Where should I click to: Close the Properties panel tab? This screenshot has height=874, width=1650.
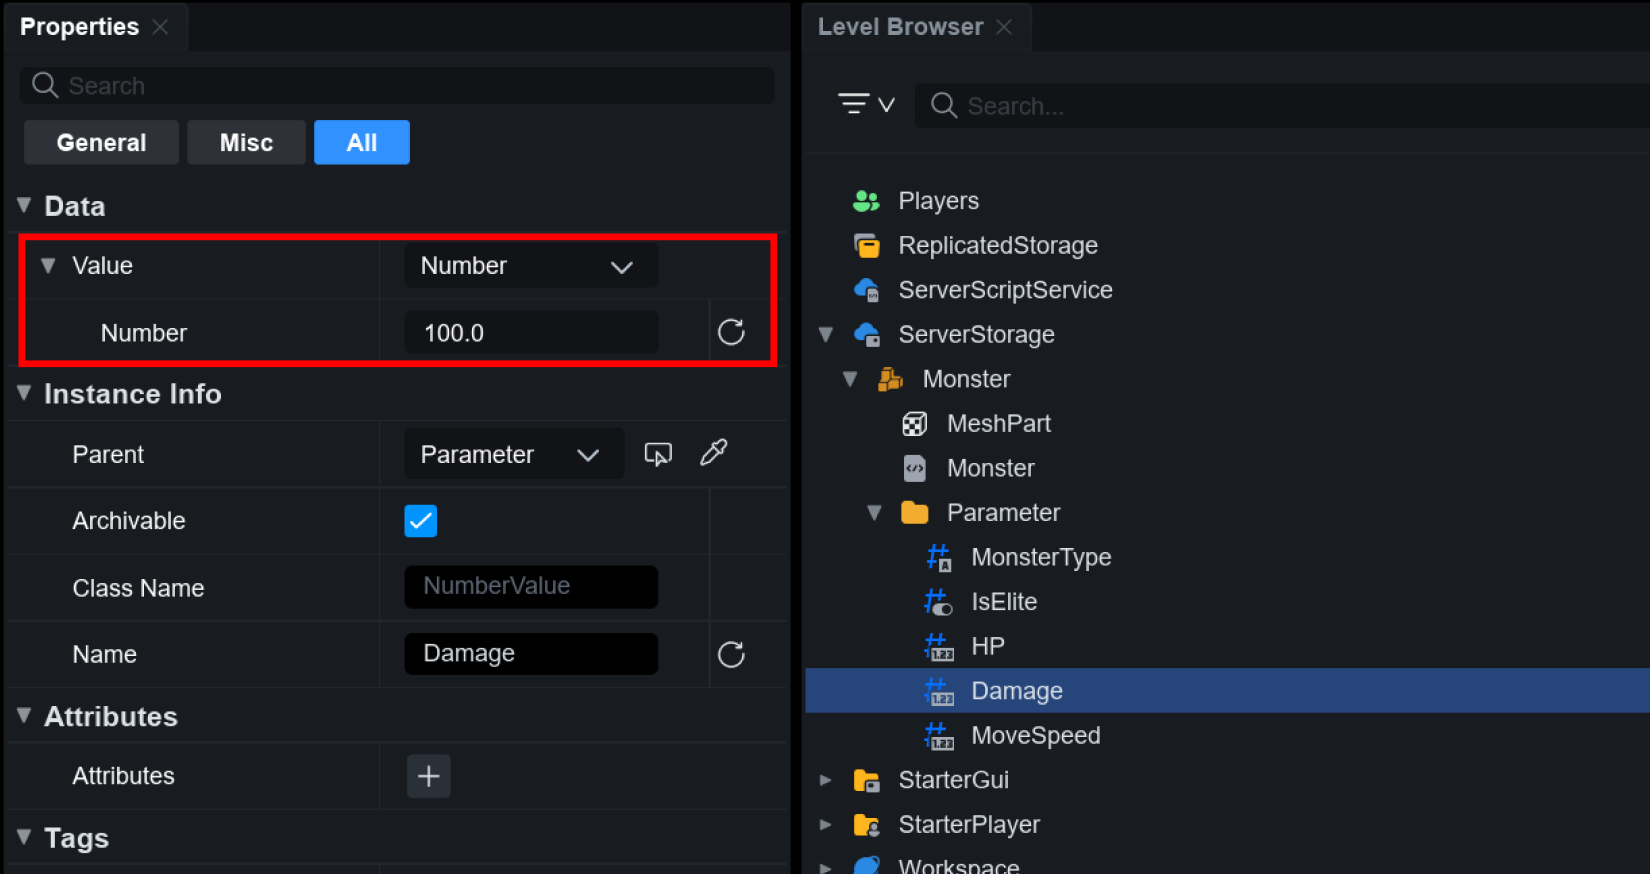click(x=160, y=27)
